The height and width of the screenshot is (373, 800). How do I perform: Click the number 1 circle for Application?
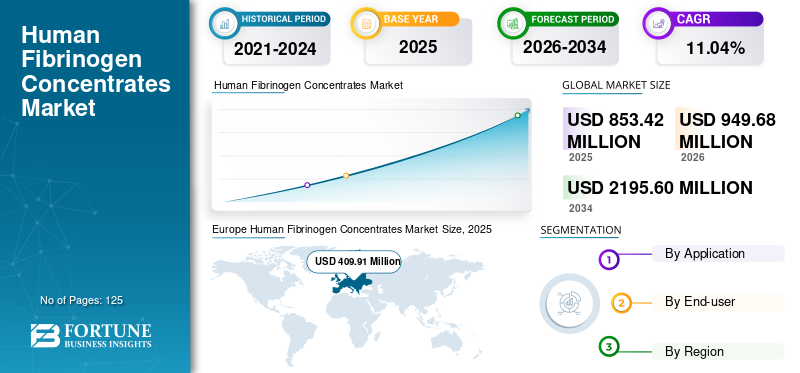(608, 260)
